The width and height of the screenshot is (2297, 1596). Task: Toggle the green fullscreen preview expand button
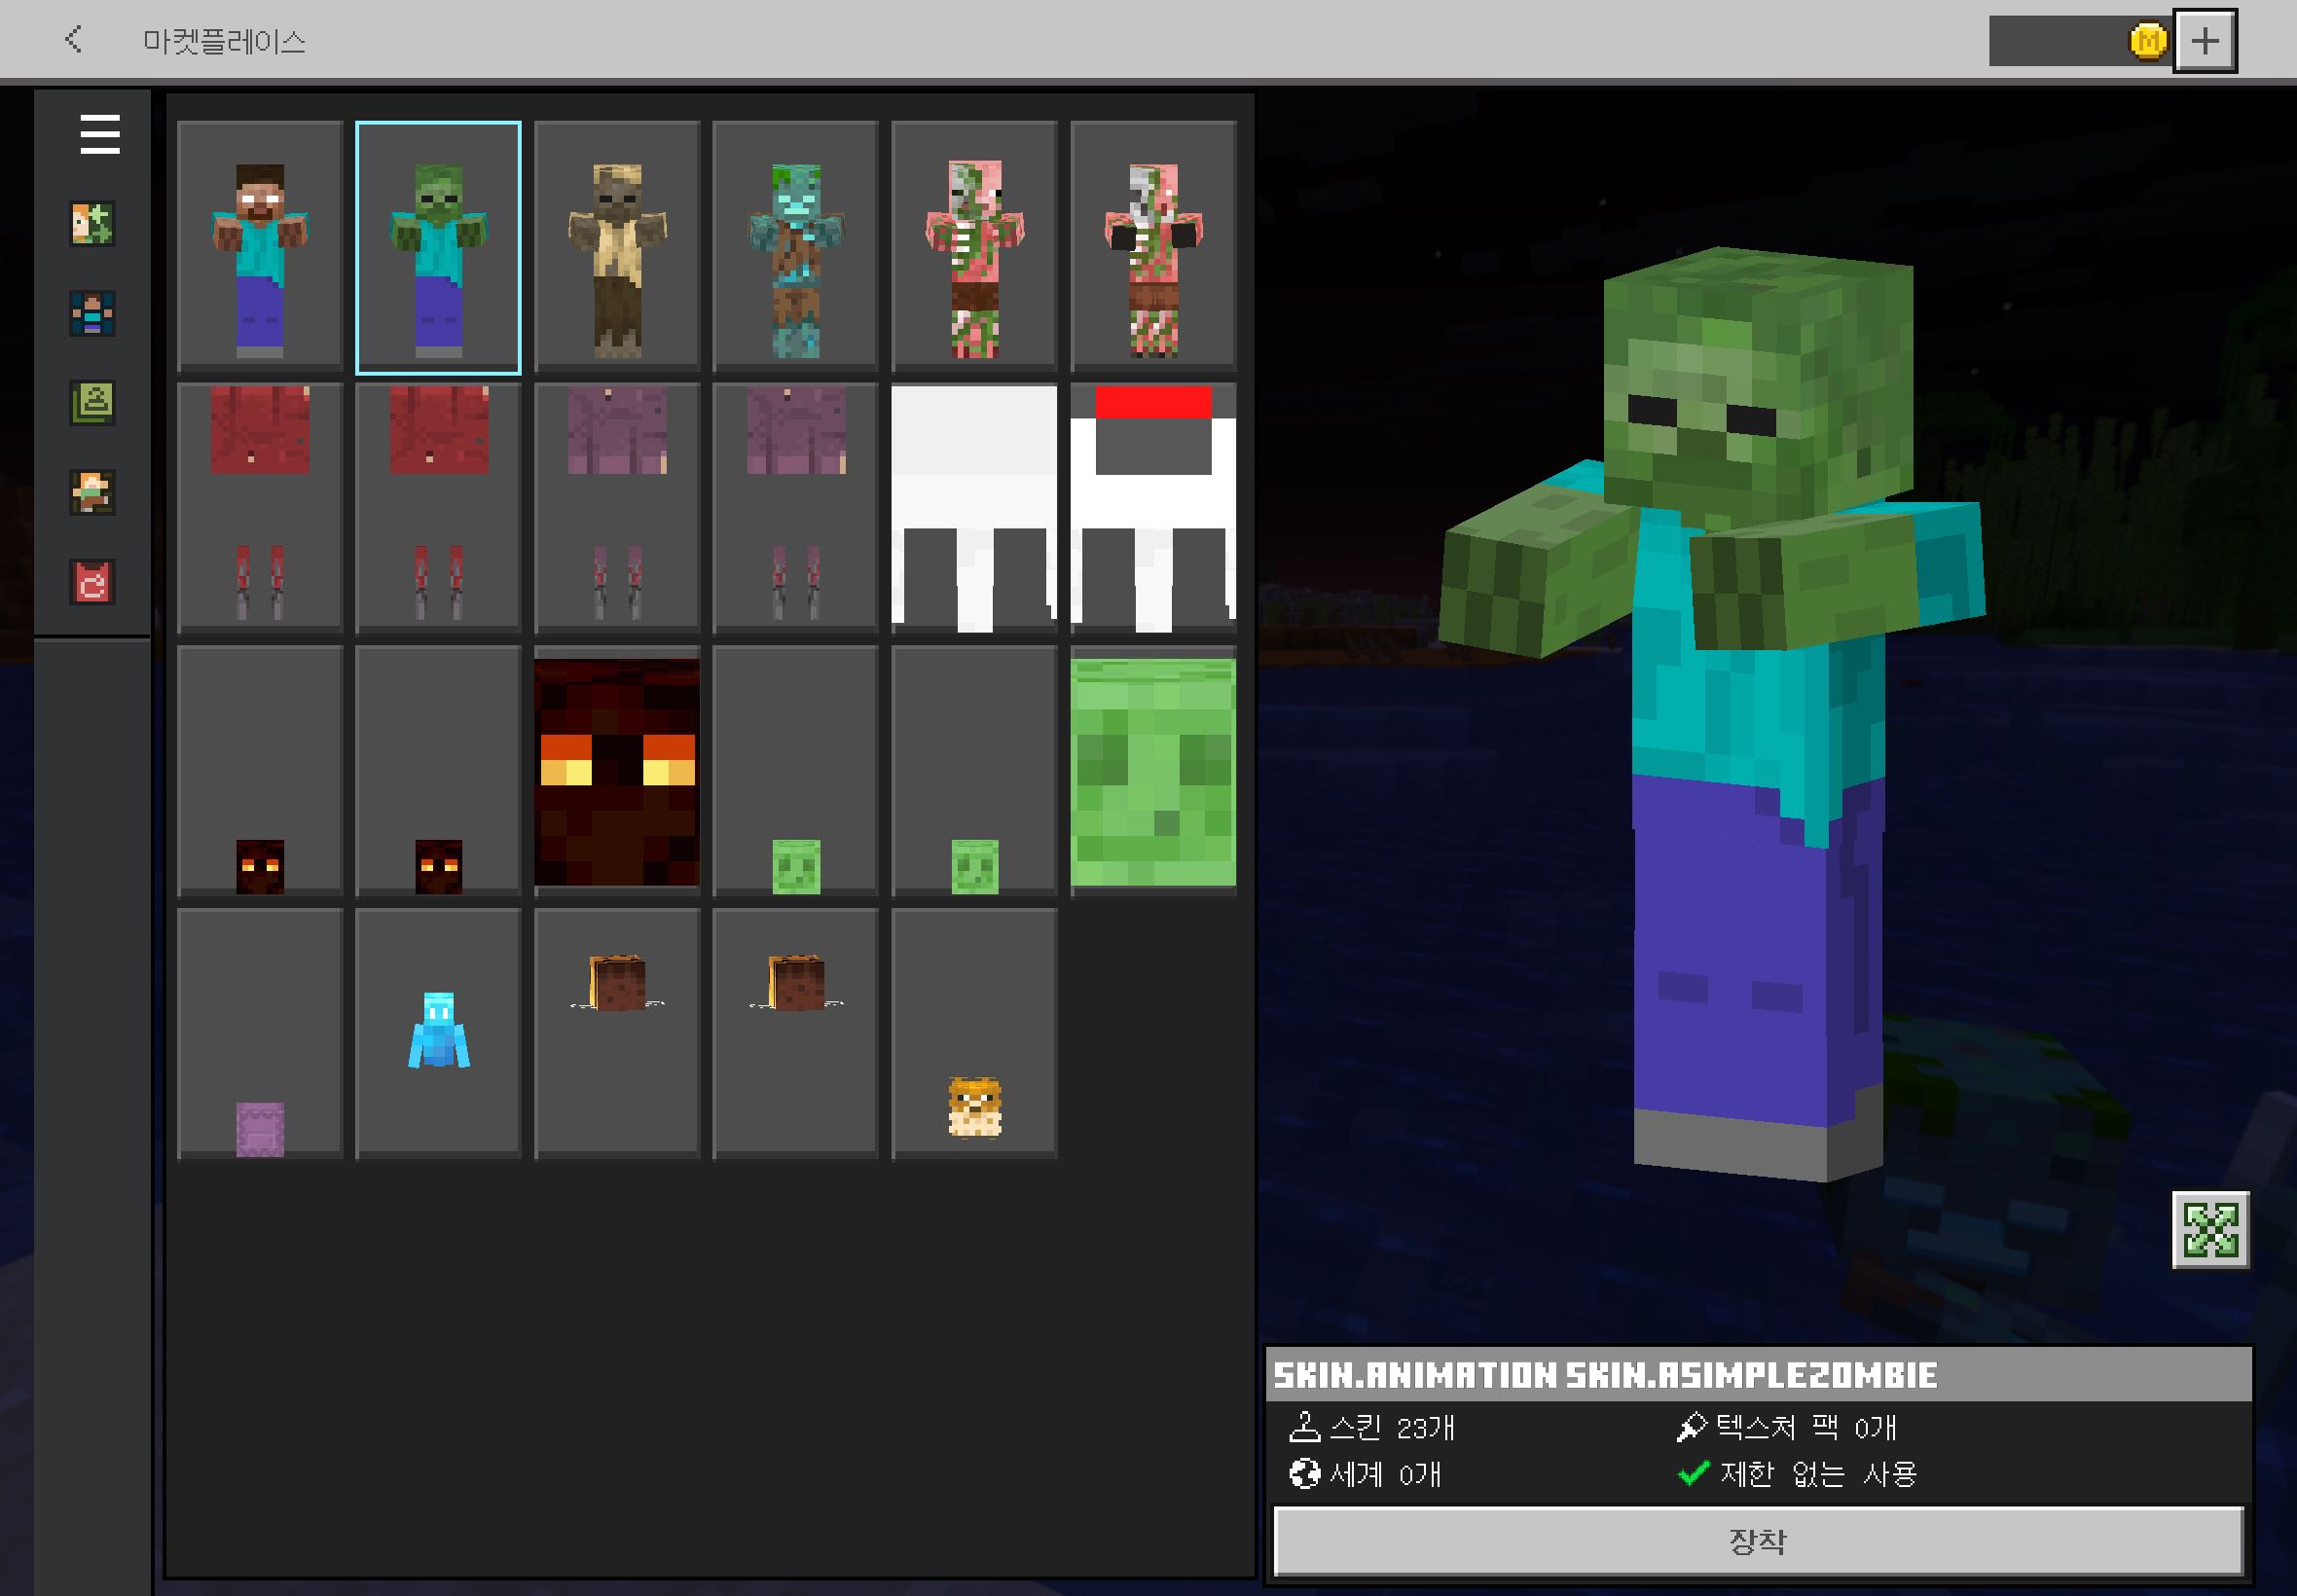click(2210, 1229)
